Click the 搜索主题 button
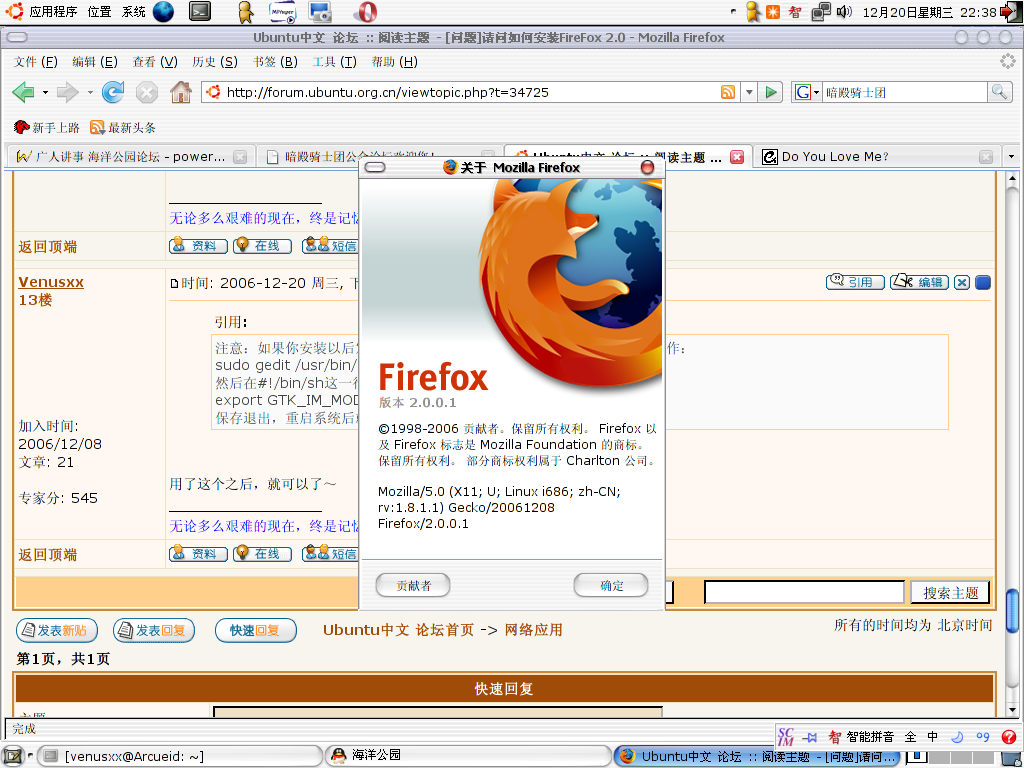This screenshot has width=1024, height=768. (x=950, y=593)
